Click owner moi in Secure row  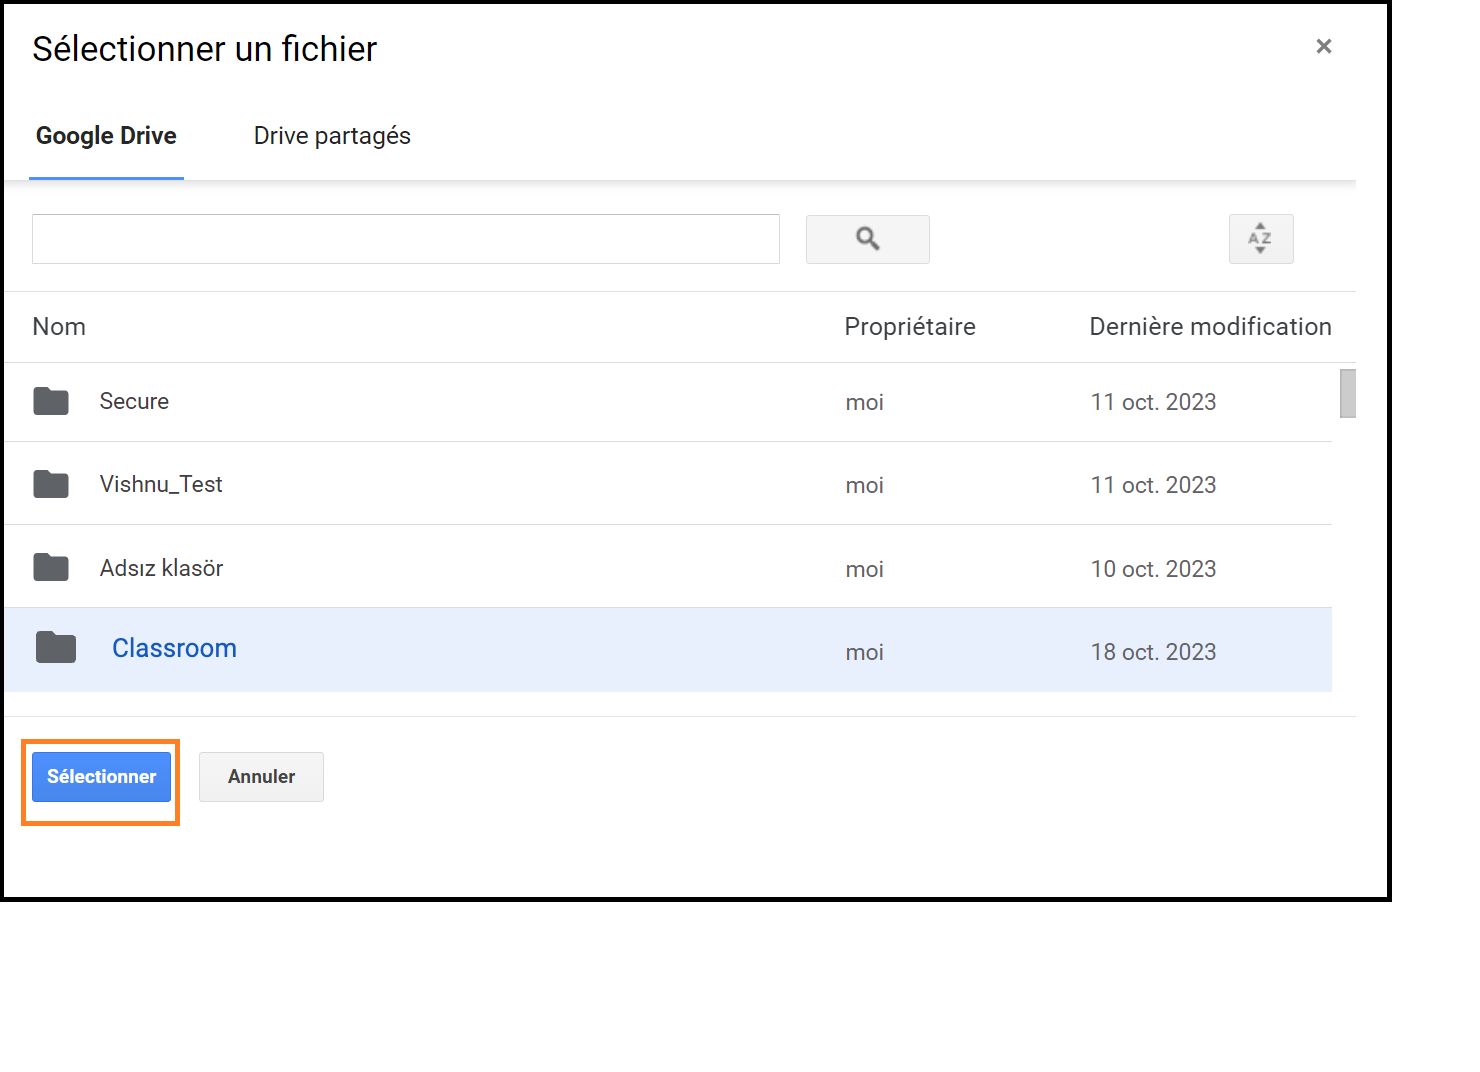(x=864, y=402)
